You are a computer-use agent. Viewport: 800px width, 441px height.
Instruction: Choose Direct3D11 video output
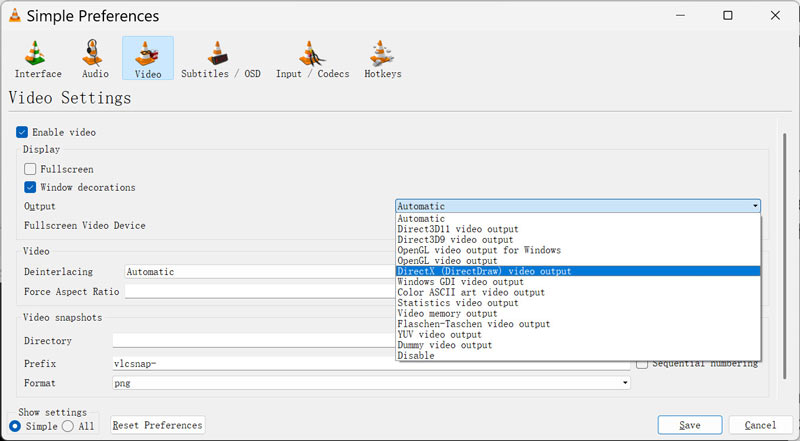click(578, 229)
